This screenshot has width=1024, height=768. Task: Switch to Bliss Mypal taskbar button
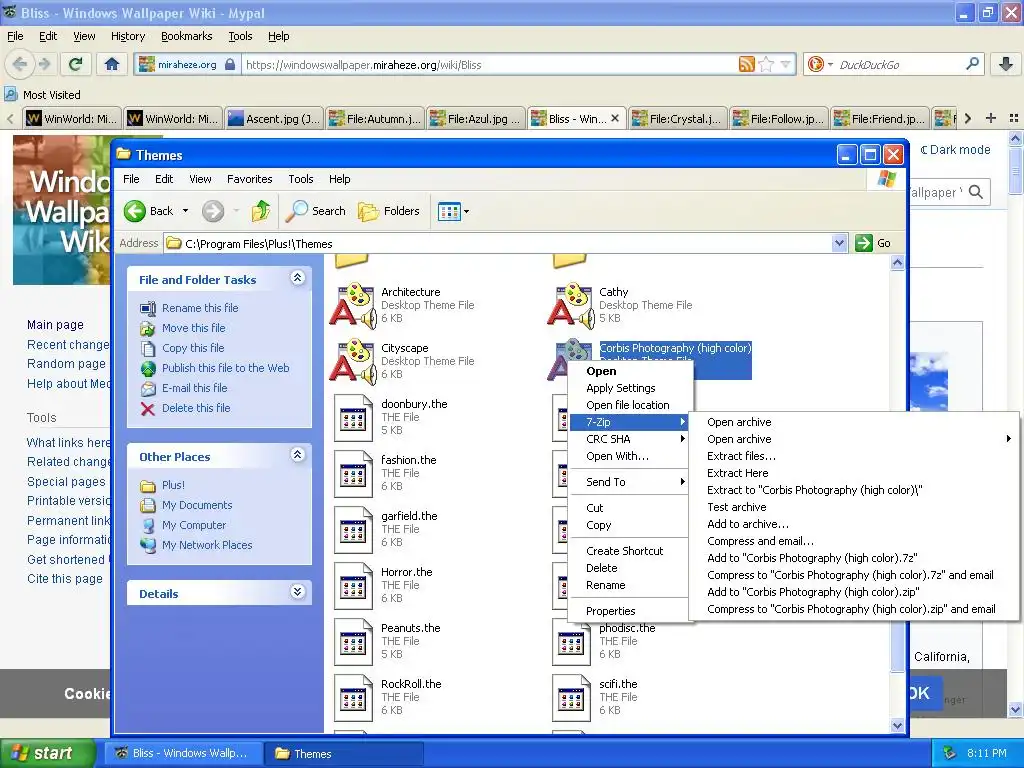(x=182, y=754)
